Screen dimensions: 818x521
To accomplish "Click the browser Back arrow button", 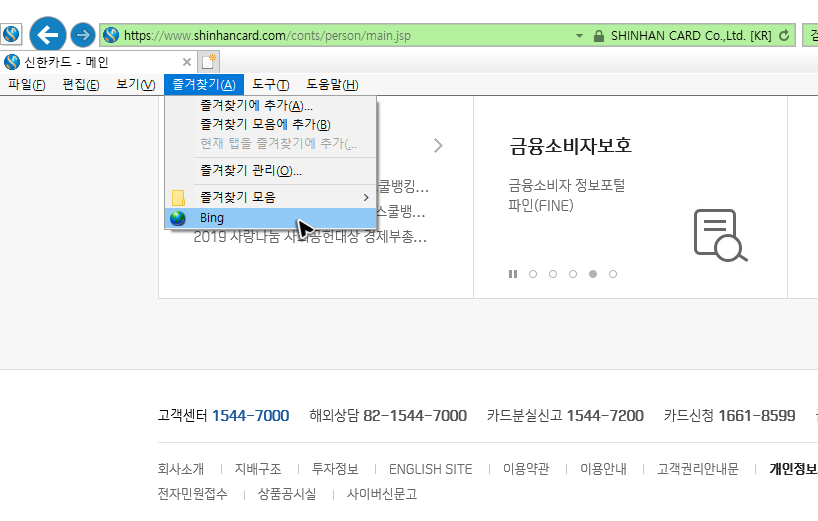I will (x=47, y=35).
